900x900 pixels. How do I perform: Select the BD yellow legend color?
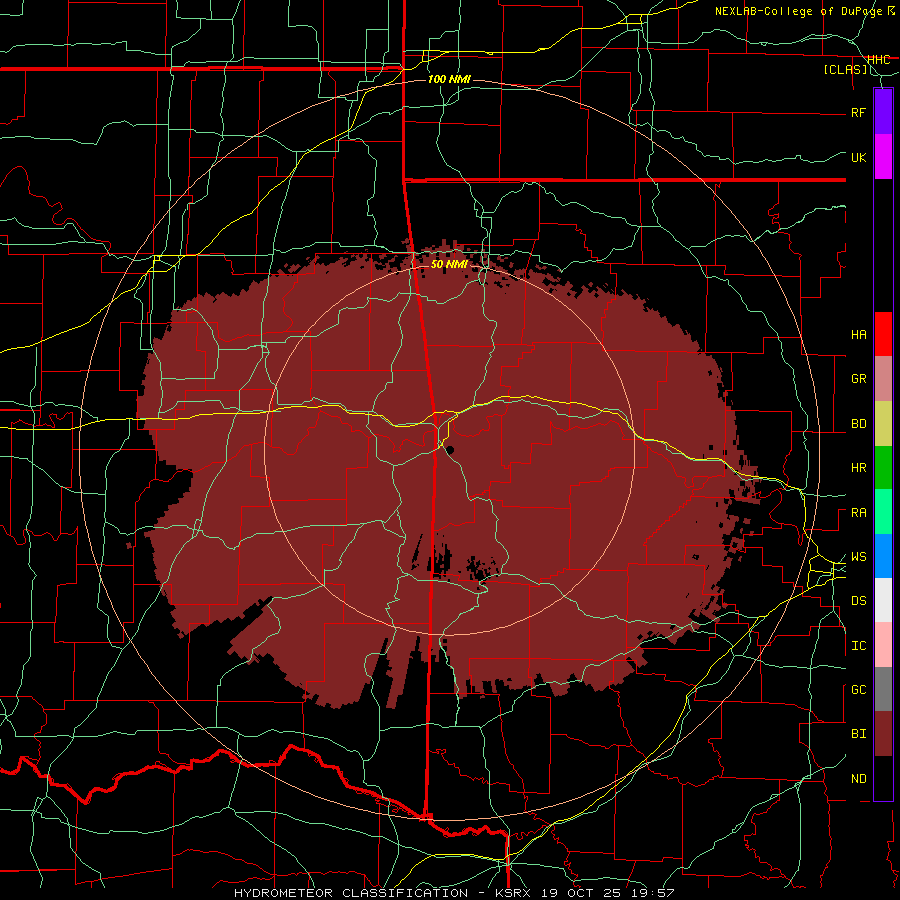883,424
